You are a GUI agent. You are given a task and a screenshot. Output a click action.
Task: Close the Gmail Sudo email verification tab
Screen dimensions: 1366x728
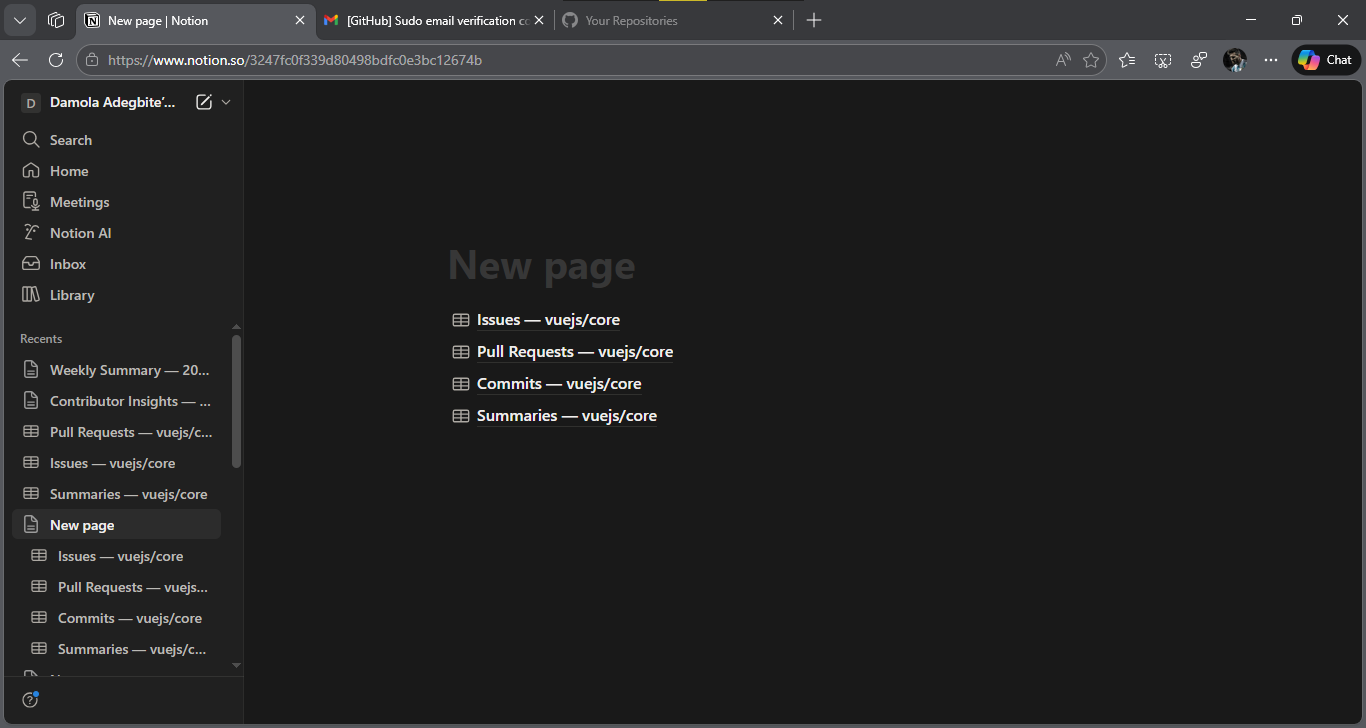(539, 20)
